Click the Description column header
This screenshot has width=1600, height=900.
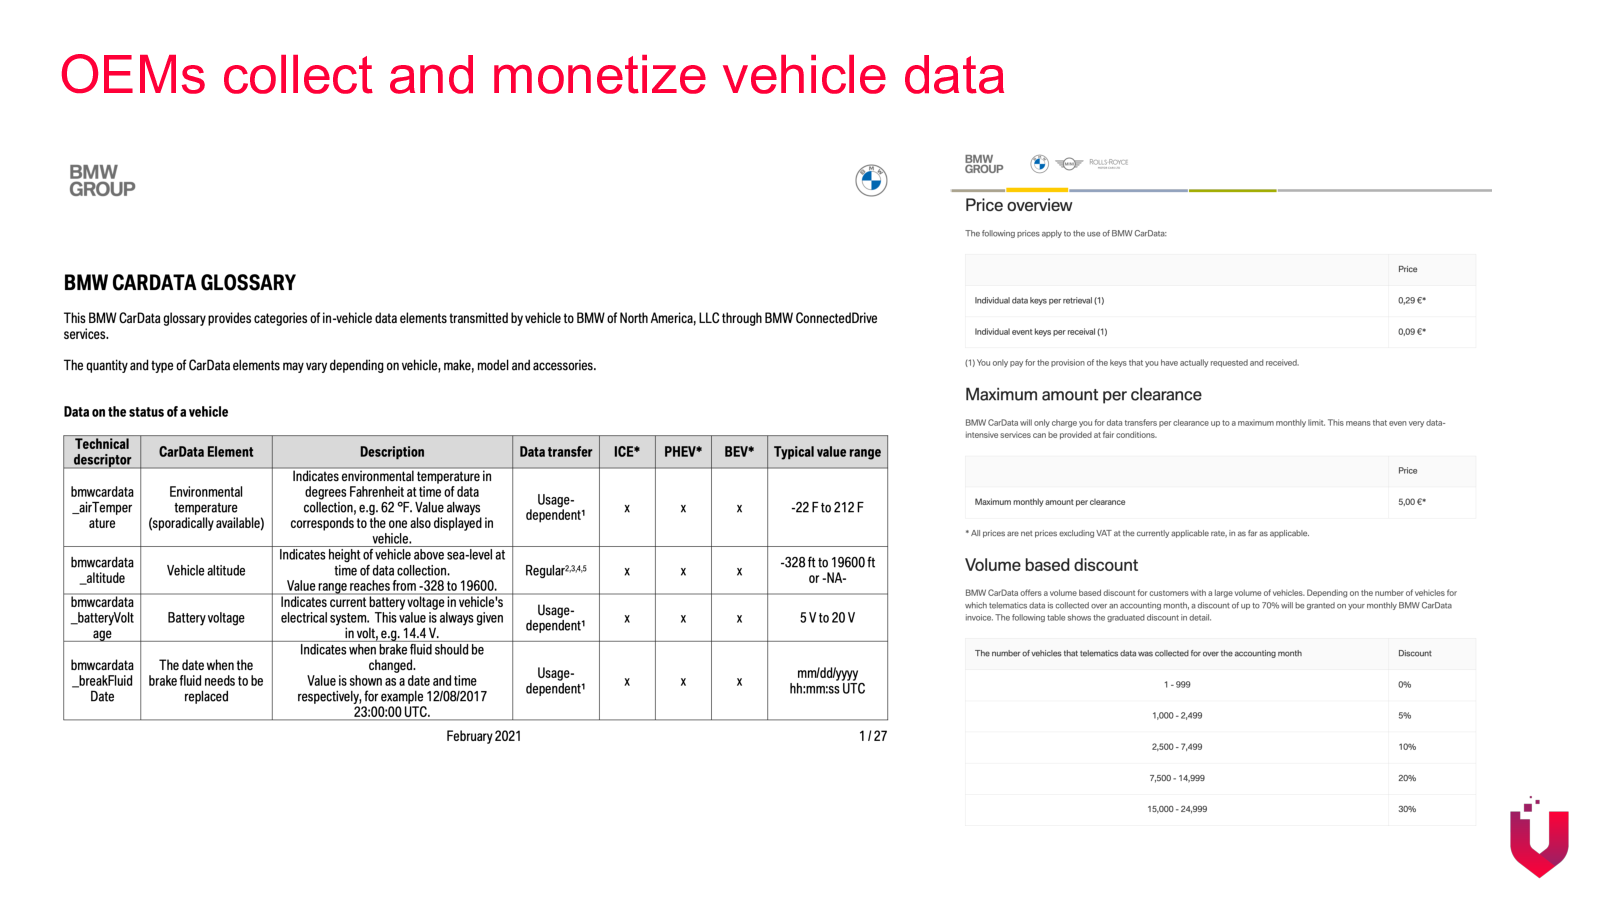392,452
